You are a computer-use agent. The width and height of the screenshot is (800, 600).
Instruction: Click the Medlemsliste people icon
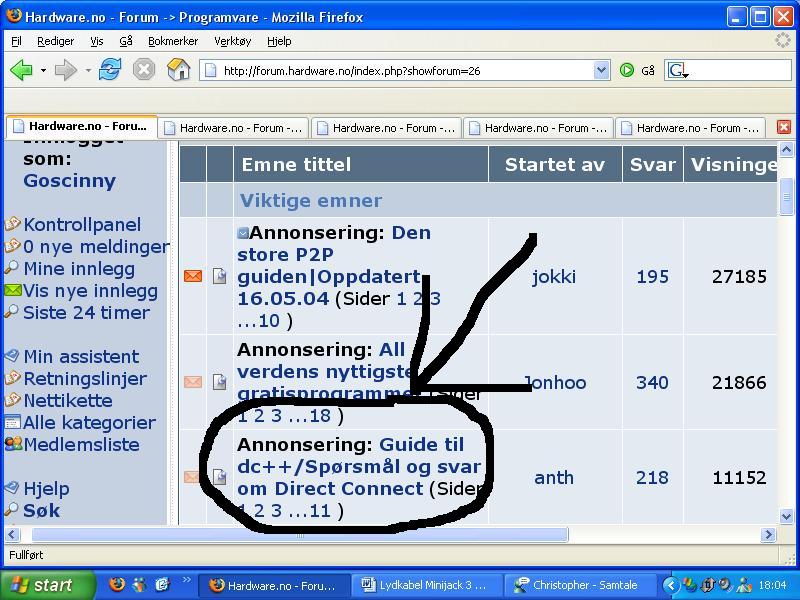click(13, 444)
